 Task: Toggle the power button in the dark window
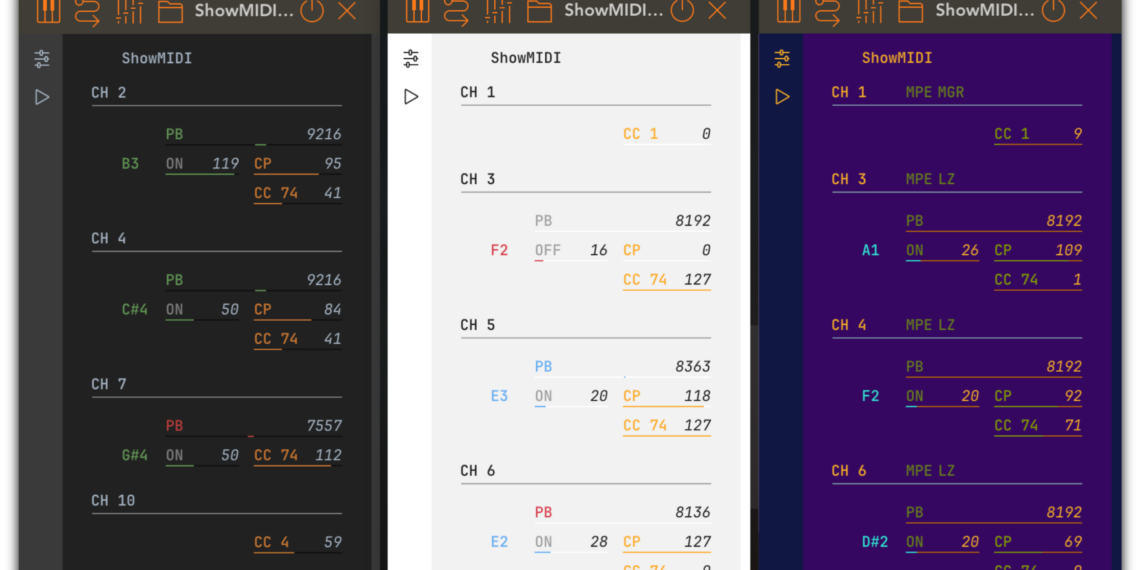tap(312, 11)
